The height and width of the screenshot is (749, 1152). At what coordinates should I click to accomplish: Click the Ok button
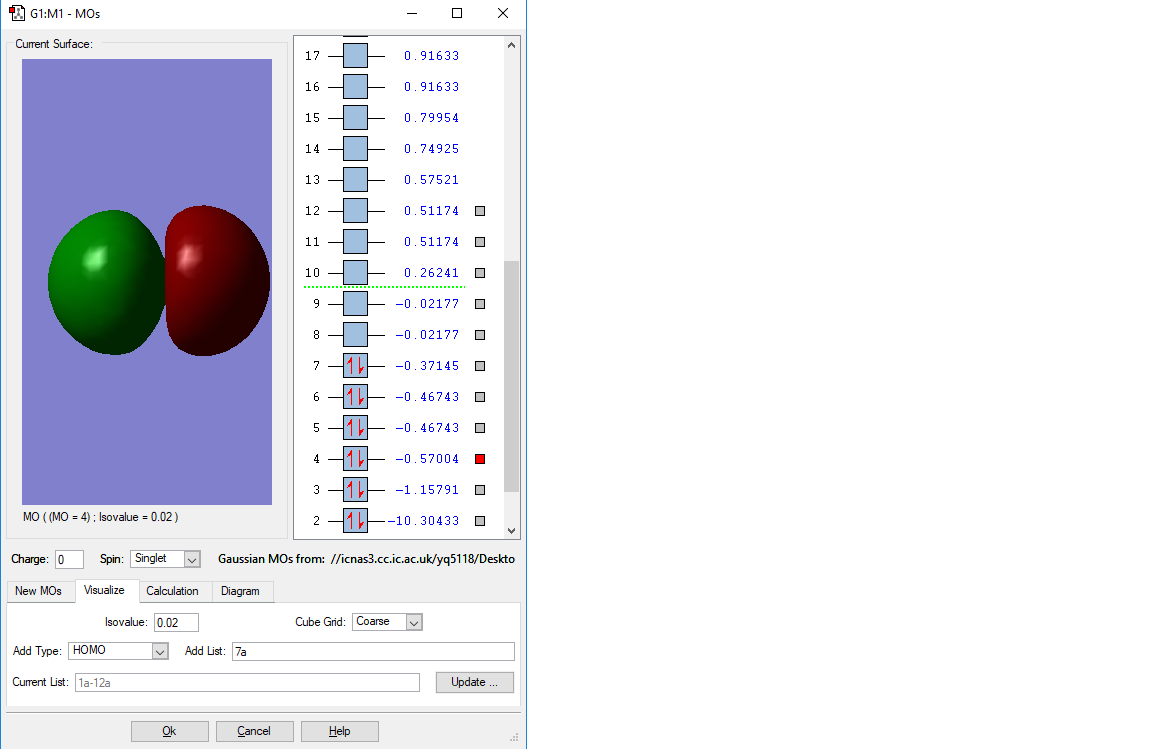coord(170,731)
